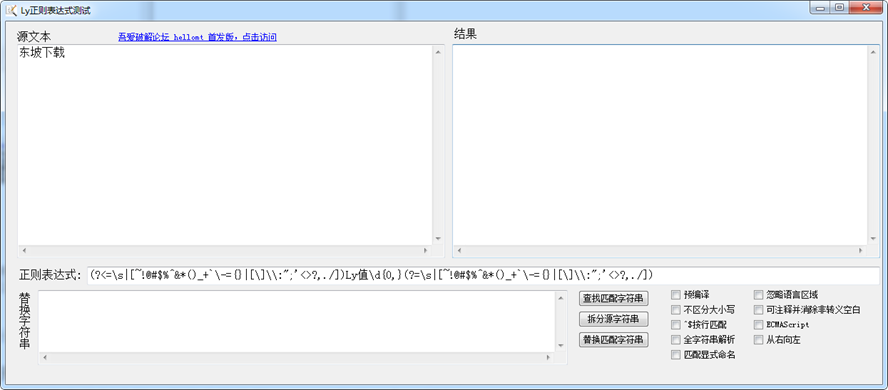The image size is (888, 390).
Task: Minimize the Ly正则表达式测试 window
Action: 819,7
